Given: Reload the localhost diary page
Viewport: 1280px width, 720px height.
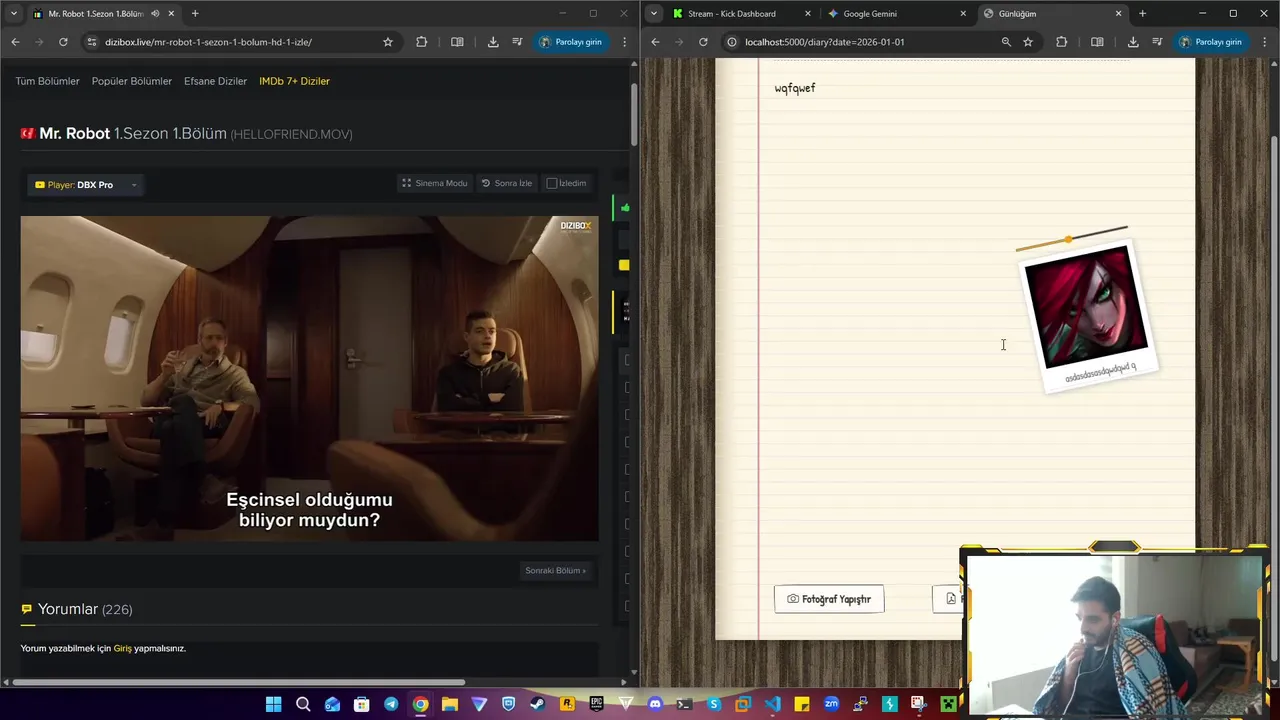Looking at the screenshot, I should [703, 42].
